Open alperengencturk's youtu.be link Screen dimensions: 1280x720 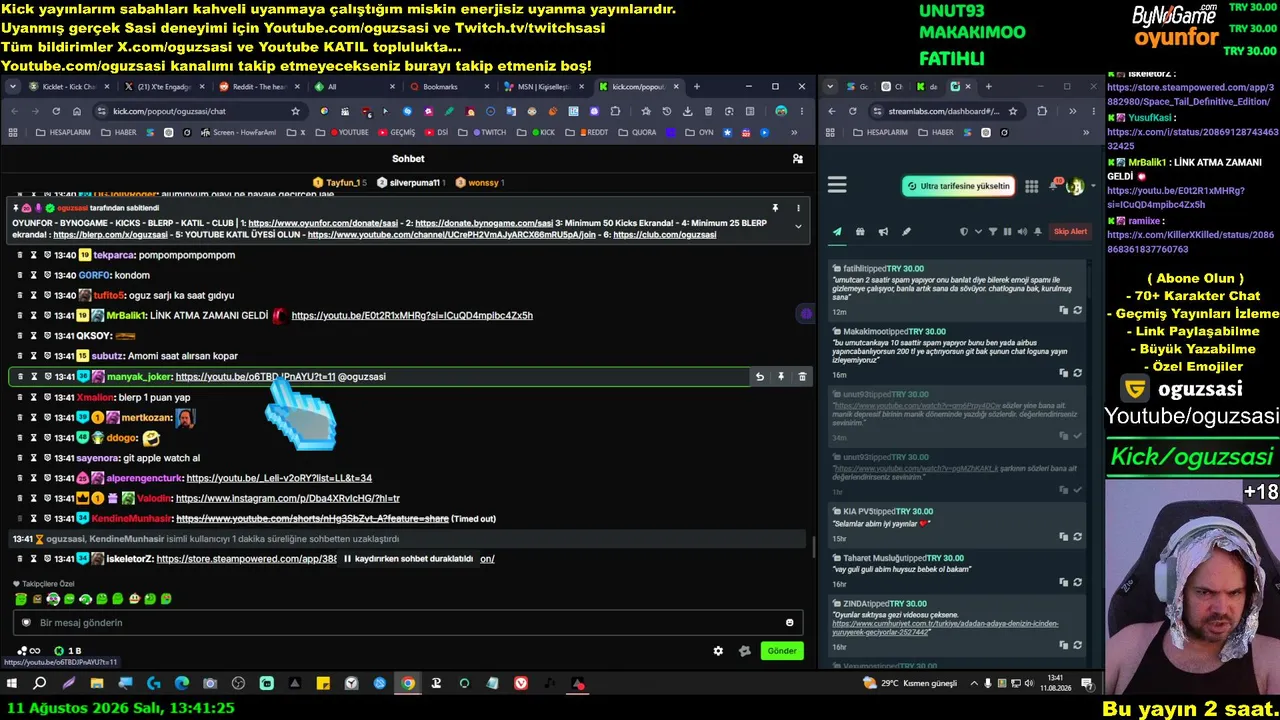[x=279, y=478]
